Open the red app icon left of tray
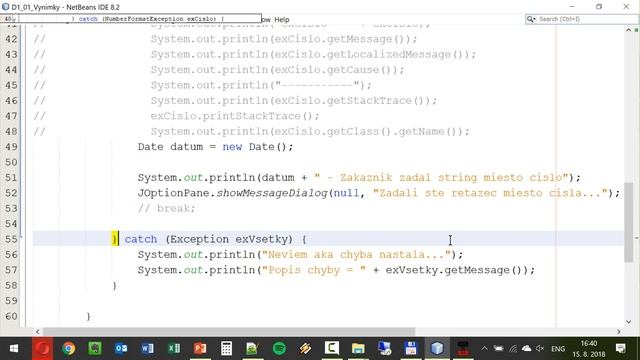Viewport: 640px width, 360px height. pyautogui.click(x=463, y=349)
